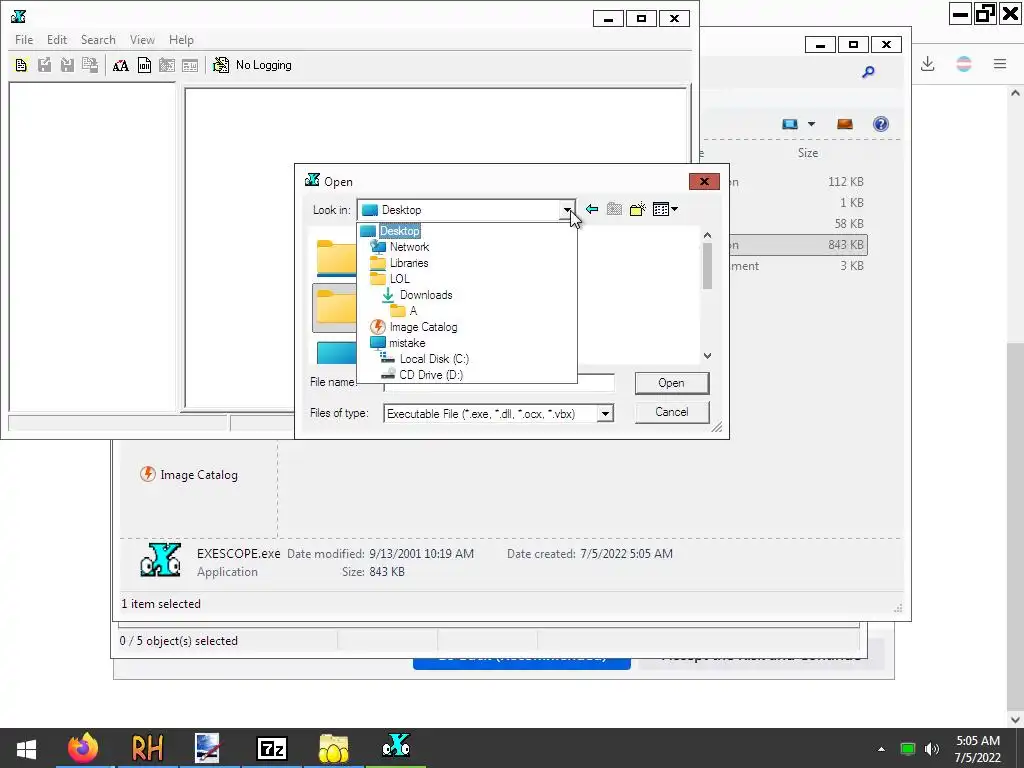Select Libraries in the Look in list

click(409, 263)
